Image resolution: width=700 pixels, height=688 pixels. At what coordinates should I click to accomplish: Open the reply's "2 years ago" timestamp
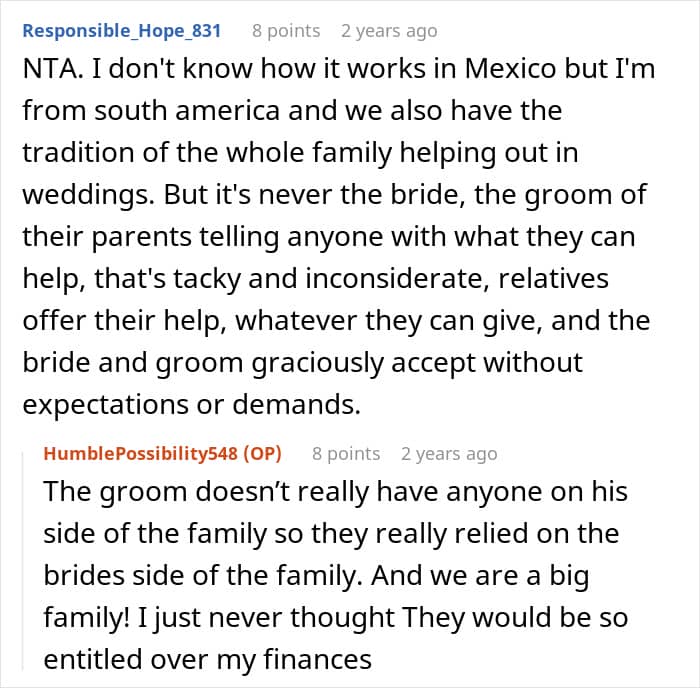[449, 453]
